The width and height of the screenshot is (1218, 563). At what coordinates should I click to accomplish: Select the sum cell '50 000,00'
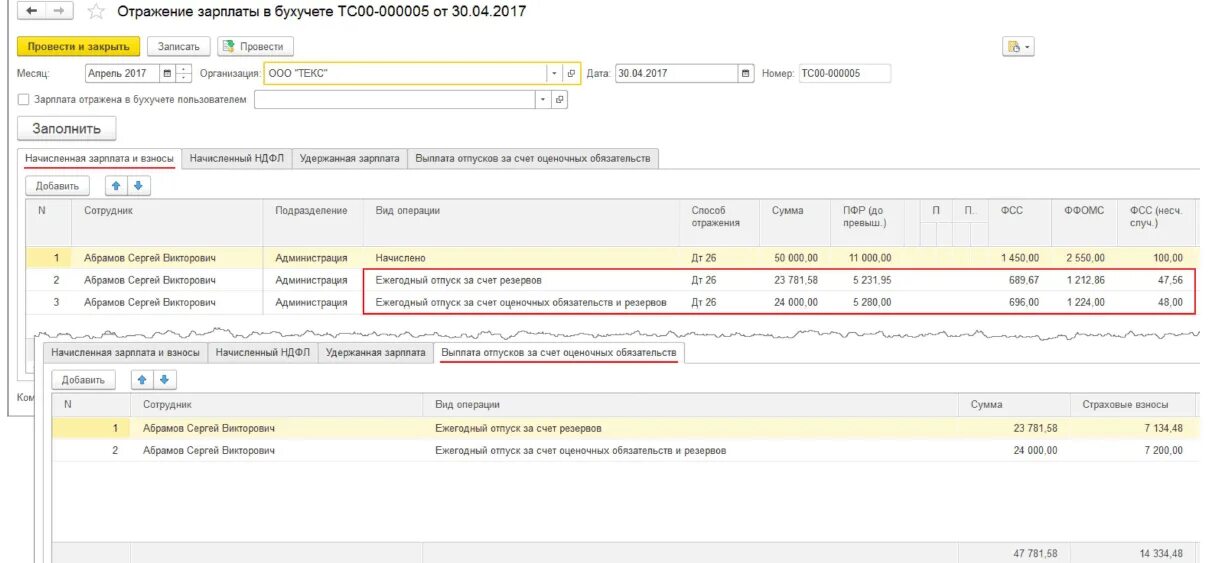pyautogui.click(x=794, y=258)
